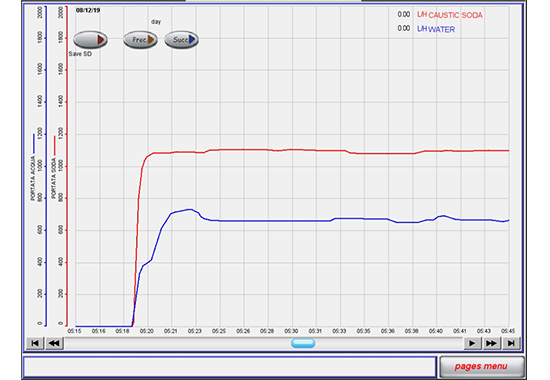Click the water value 0.00 readout
Viewport: 550px width, 380px height.
[x=404, y=28]
